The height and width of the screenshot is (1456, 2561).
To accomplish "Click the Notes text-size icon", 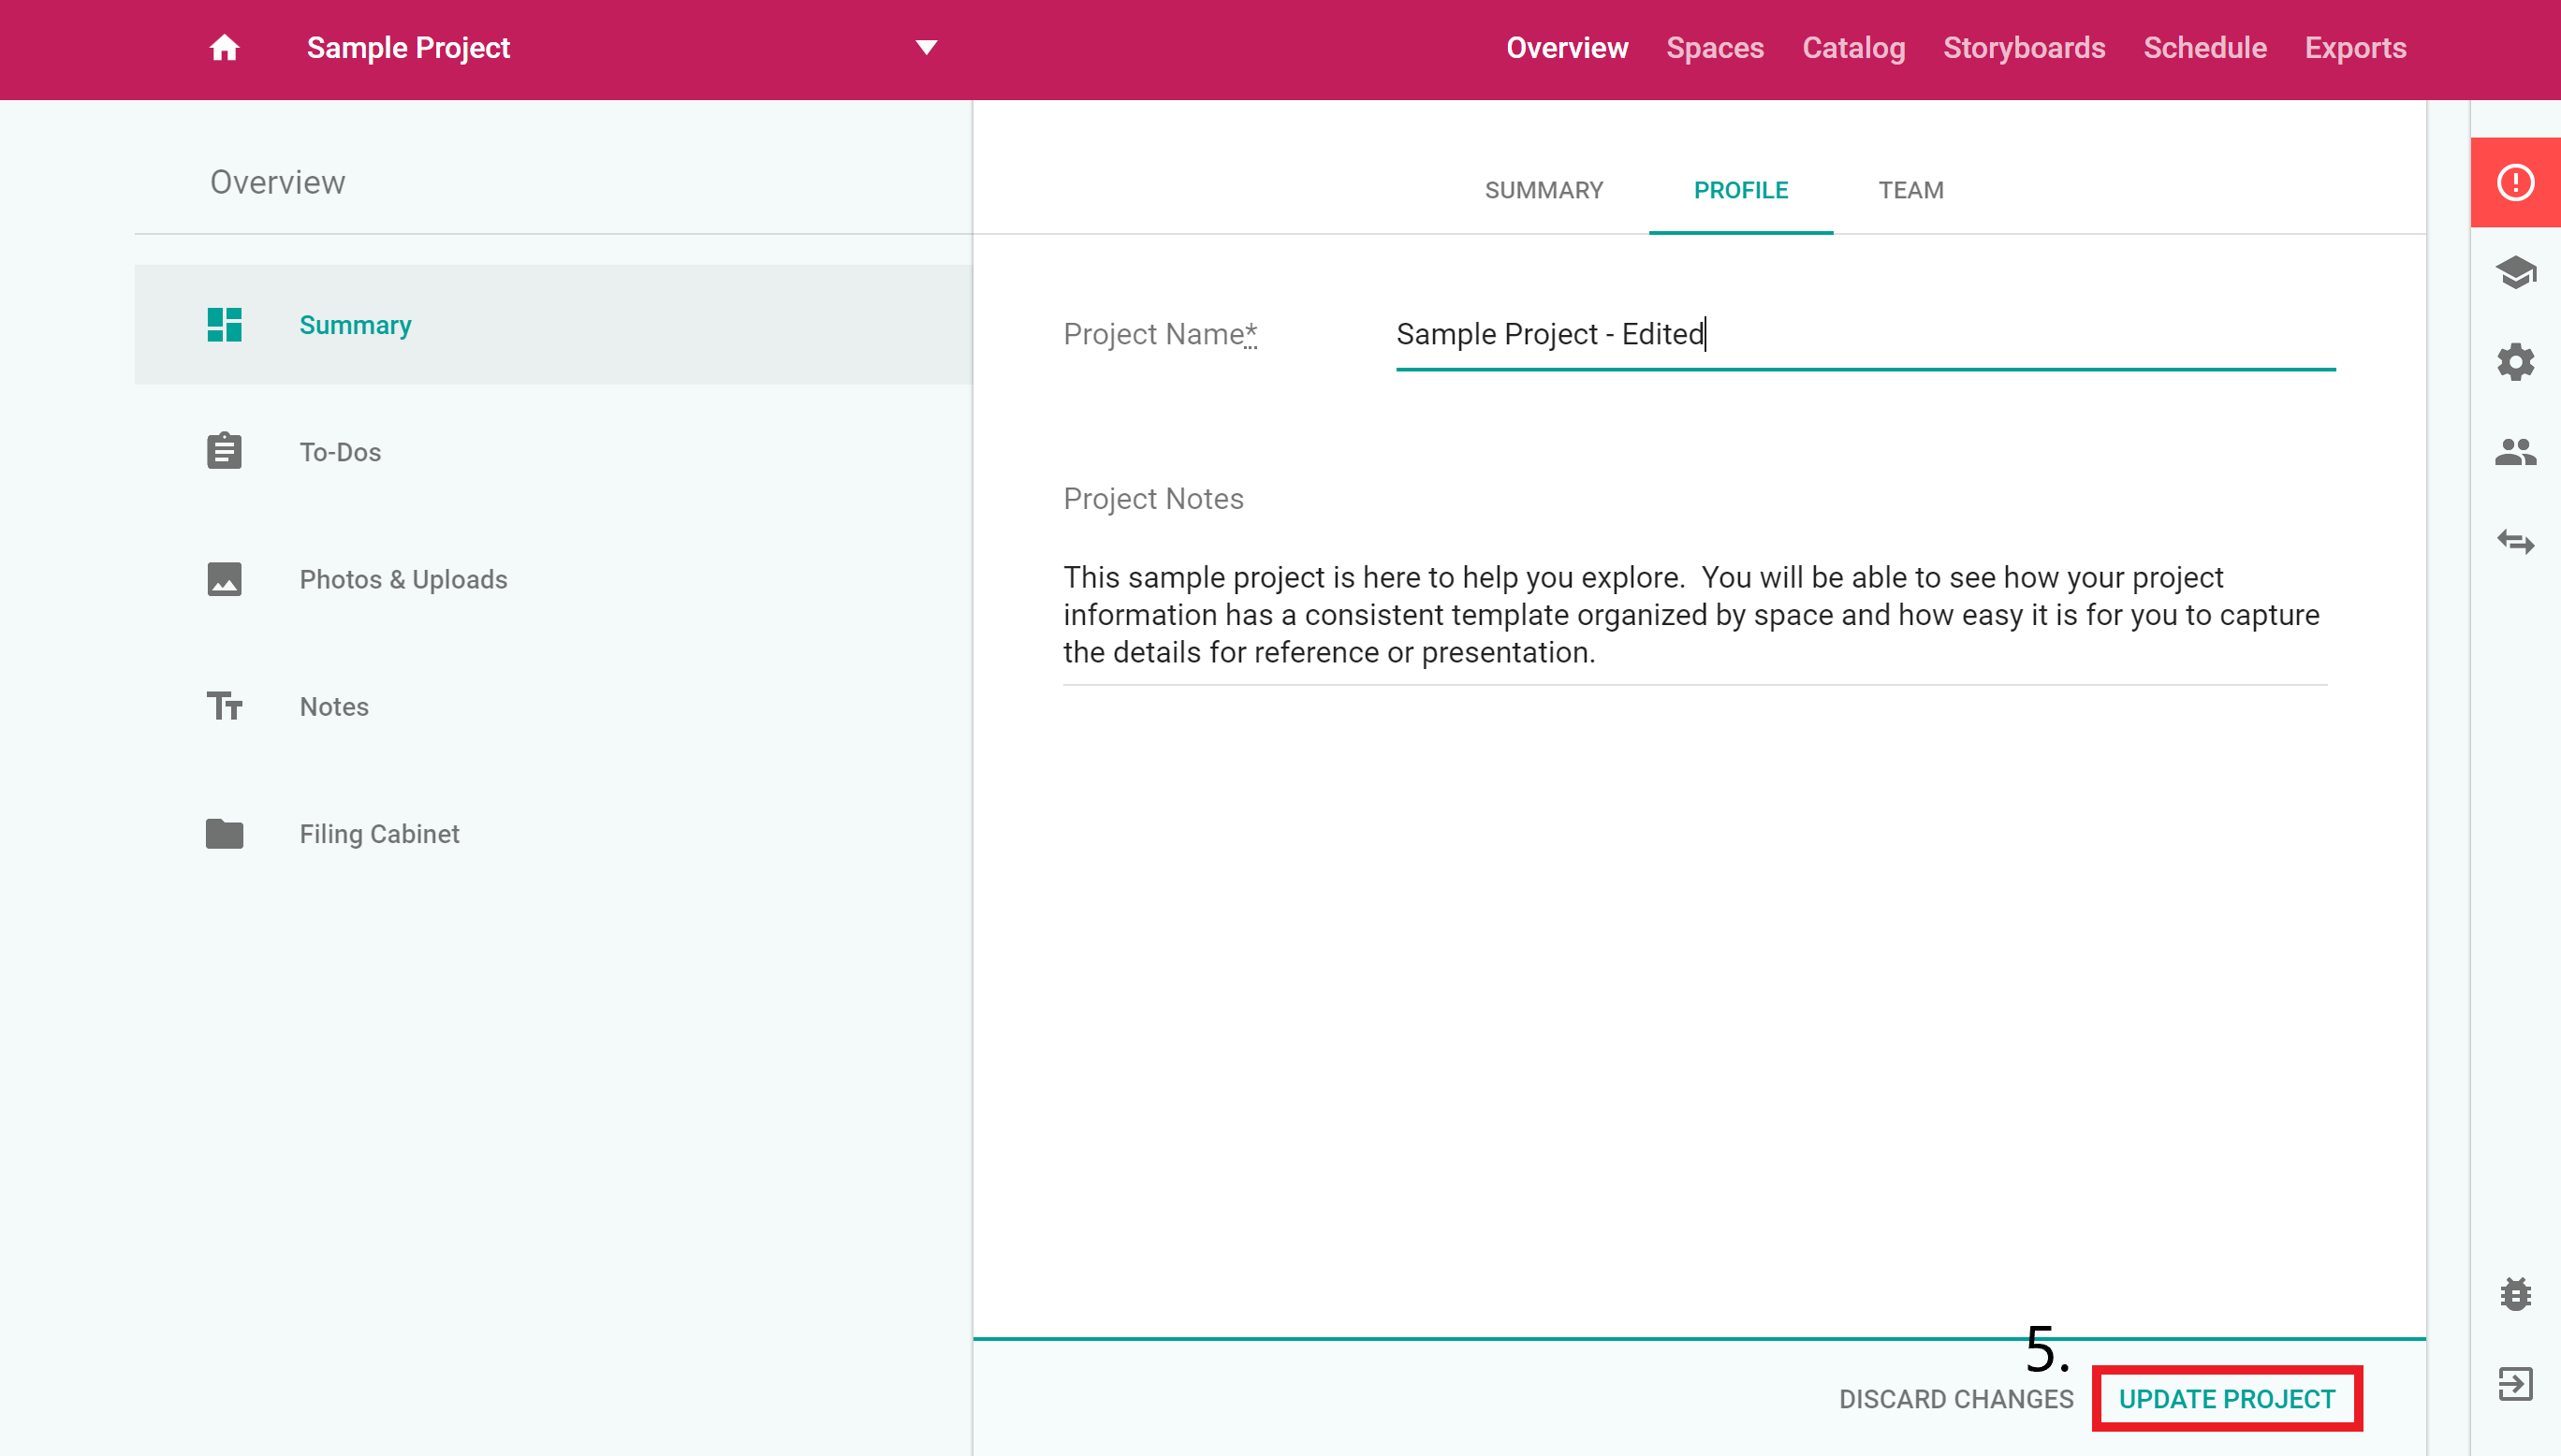I will (224, 706).
